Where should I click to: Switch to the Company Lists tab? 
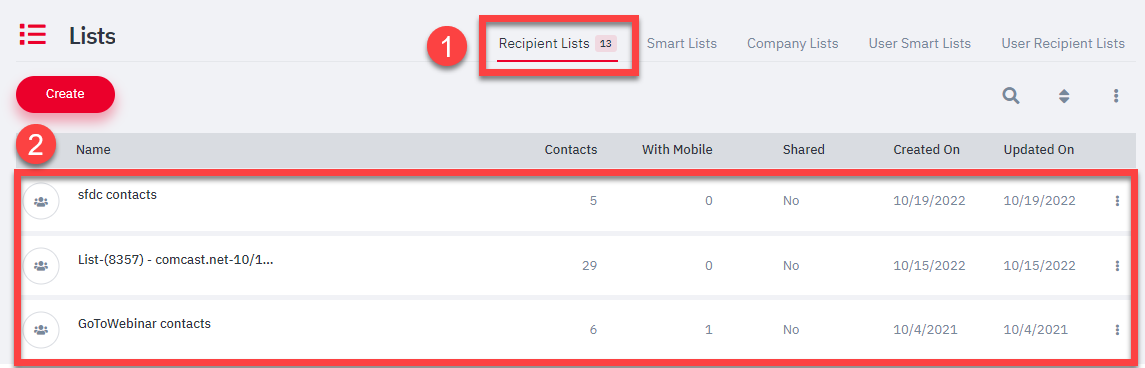coord(792,44)
